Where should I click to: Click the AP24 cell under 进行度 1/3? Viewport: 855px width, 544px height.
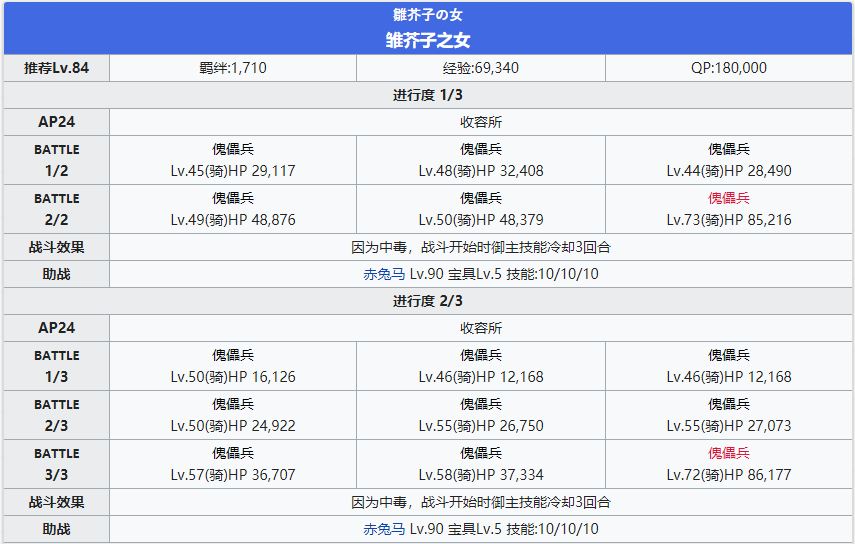[x=56, y=122]
